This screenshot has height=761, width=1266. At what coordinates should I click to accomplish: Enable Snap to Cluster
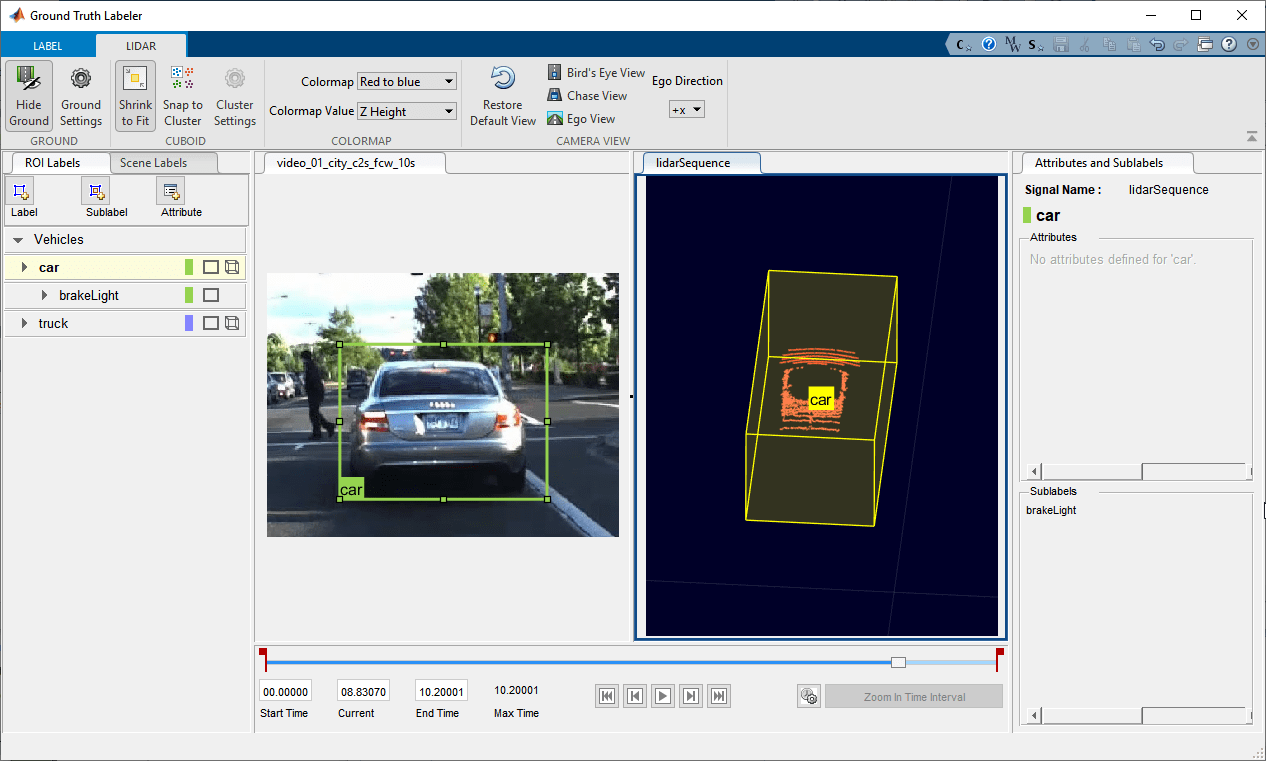183,96
